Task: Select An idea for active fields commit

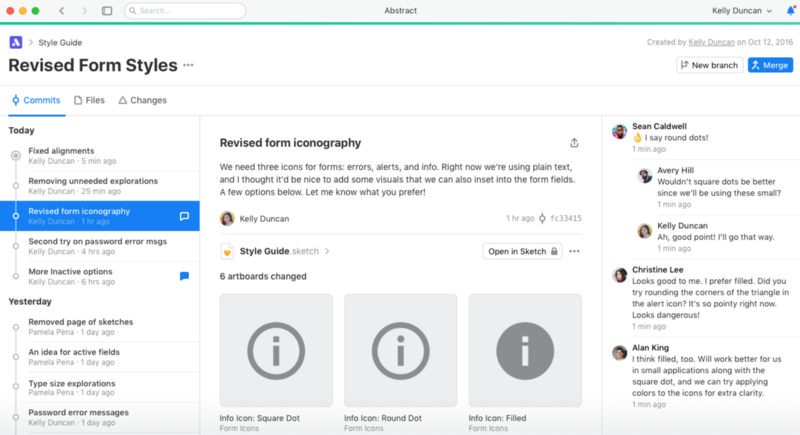Action: pyautogui.click(x=100, y=356)
